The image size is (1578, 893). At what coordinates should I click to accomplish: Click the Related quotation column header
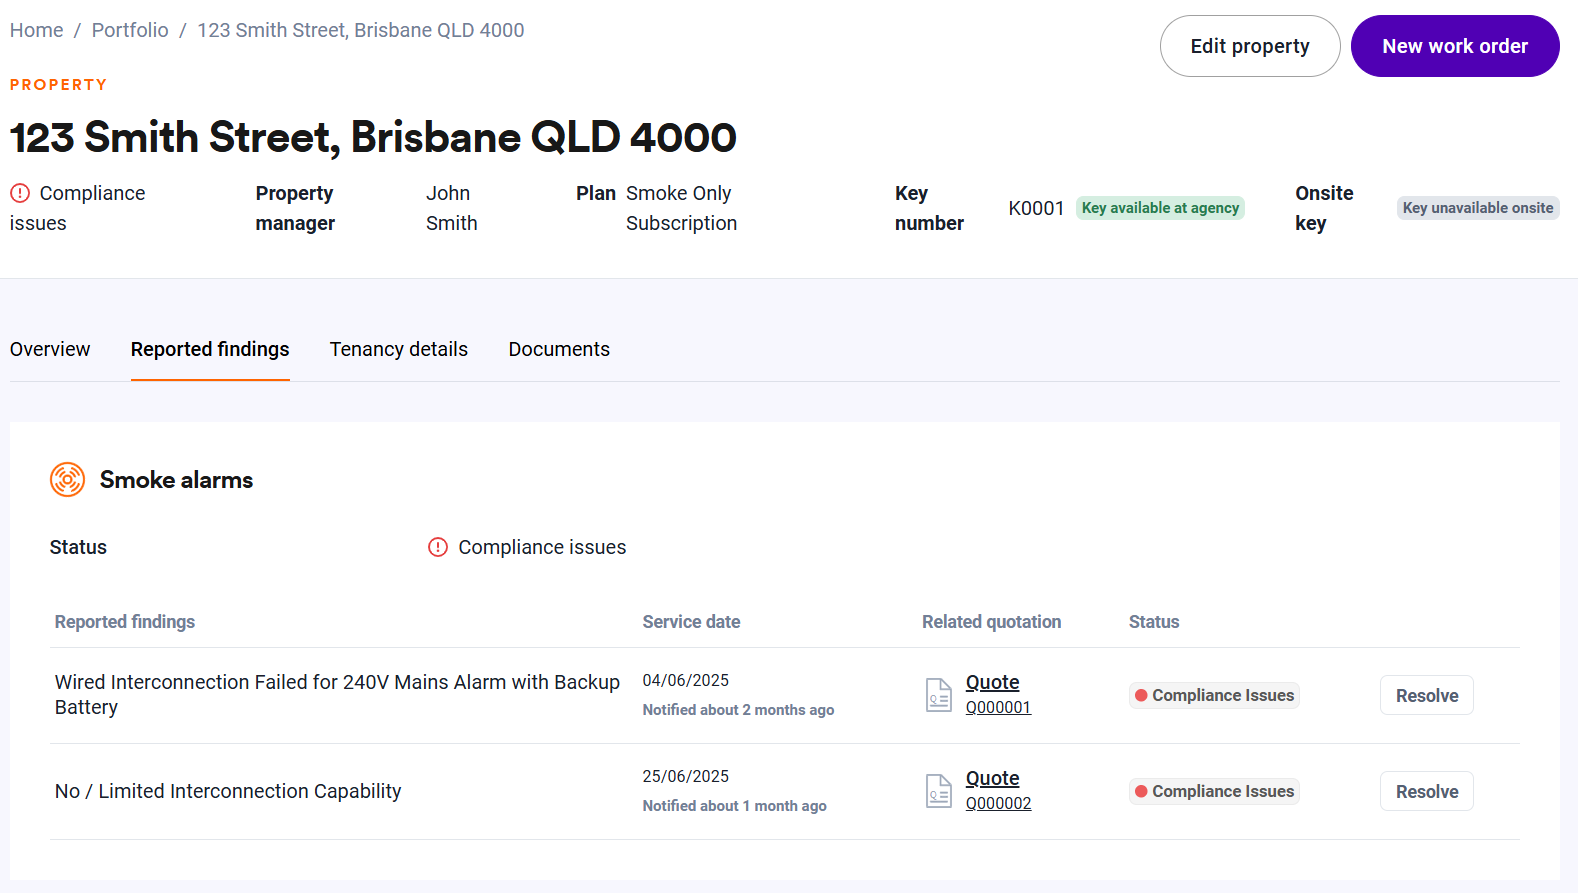click(991, 622)
